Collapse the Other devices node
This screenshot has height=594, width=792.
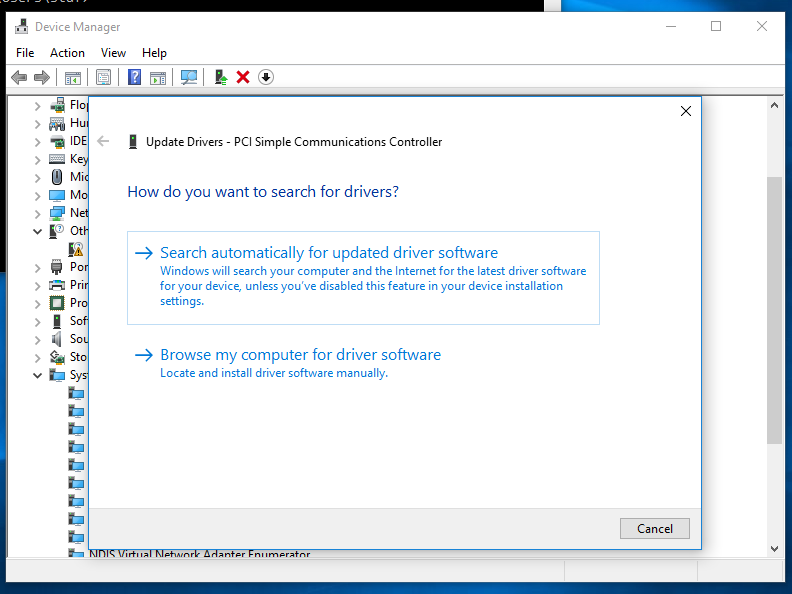click(x=38, y=231)
